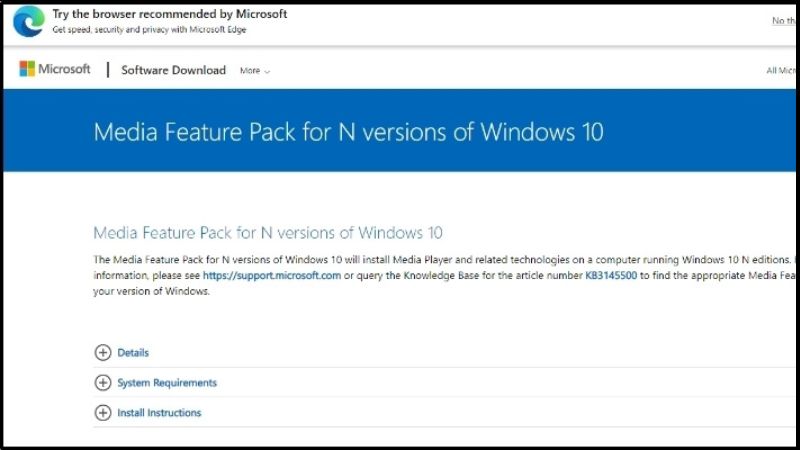Dismiss the Edge banner with No thanks
The image size is (800, 450).
(784, 20)
